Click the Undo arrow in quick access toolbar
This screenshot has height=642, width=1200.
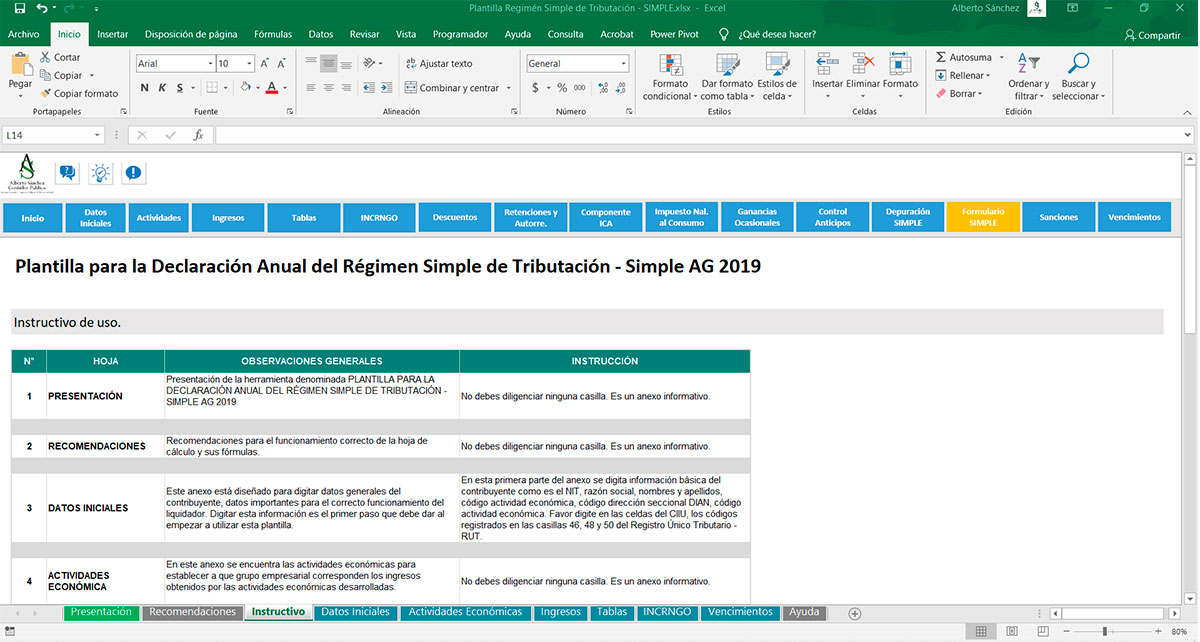tap(41, 8)
